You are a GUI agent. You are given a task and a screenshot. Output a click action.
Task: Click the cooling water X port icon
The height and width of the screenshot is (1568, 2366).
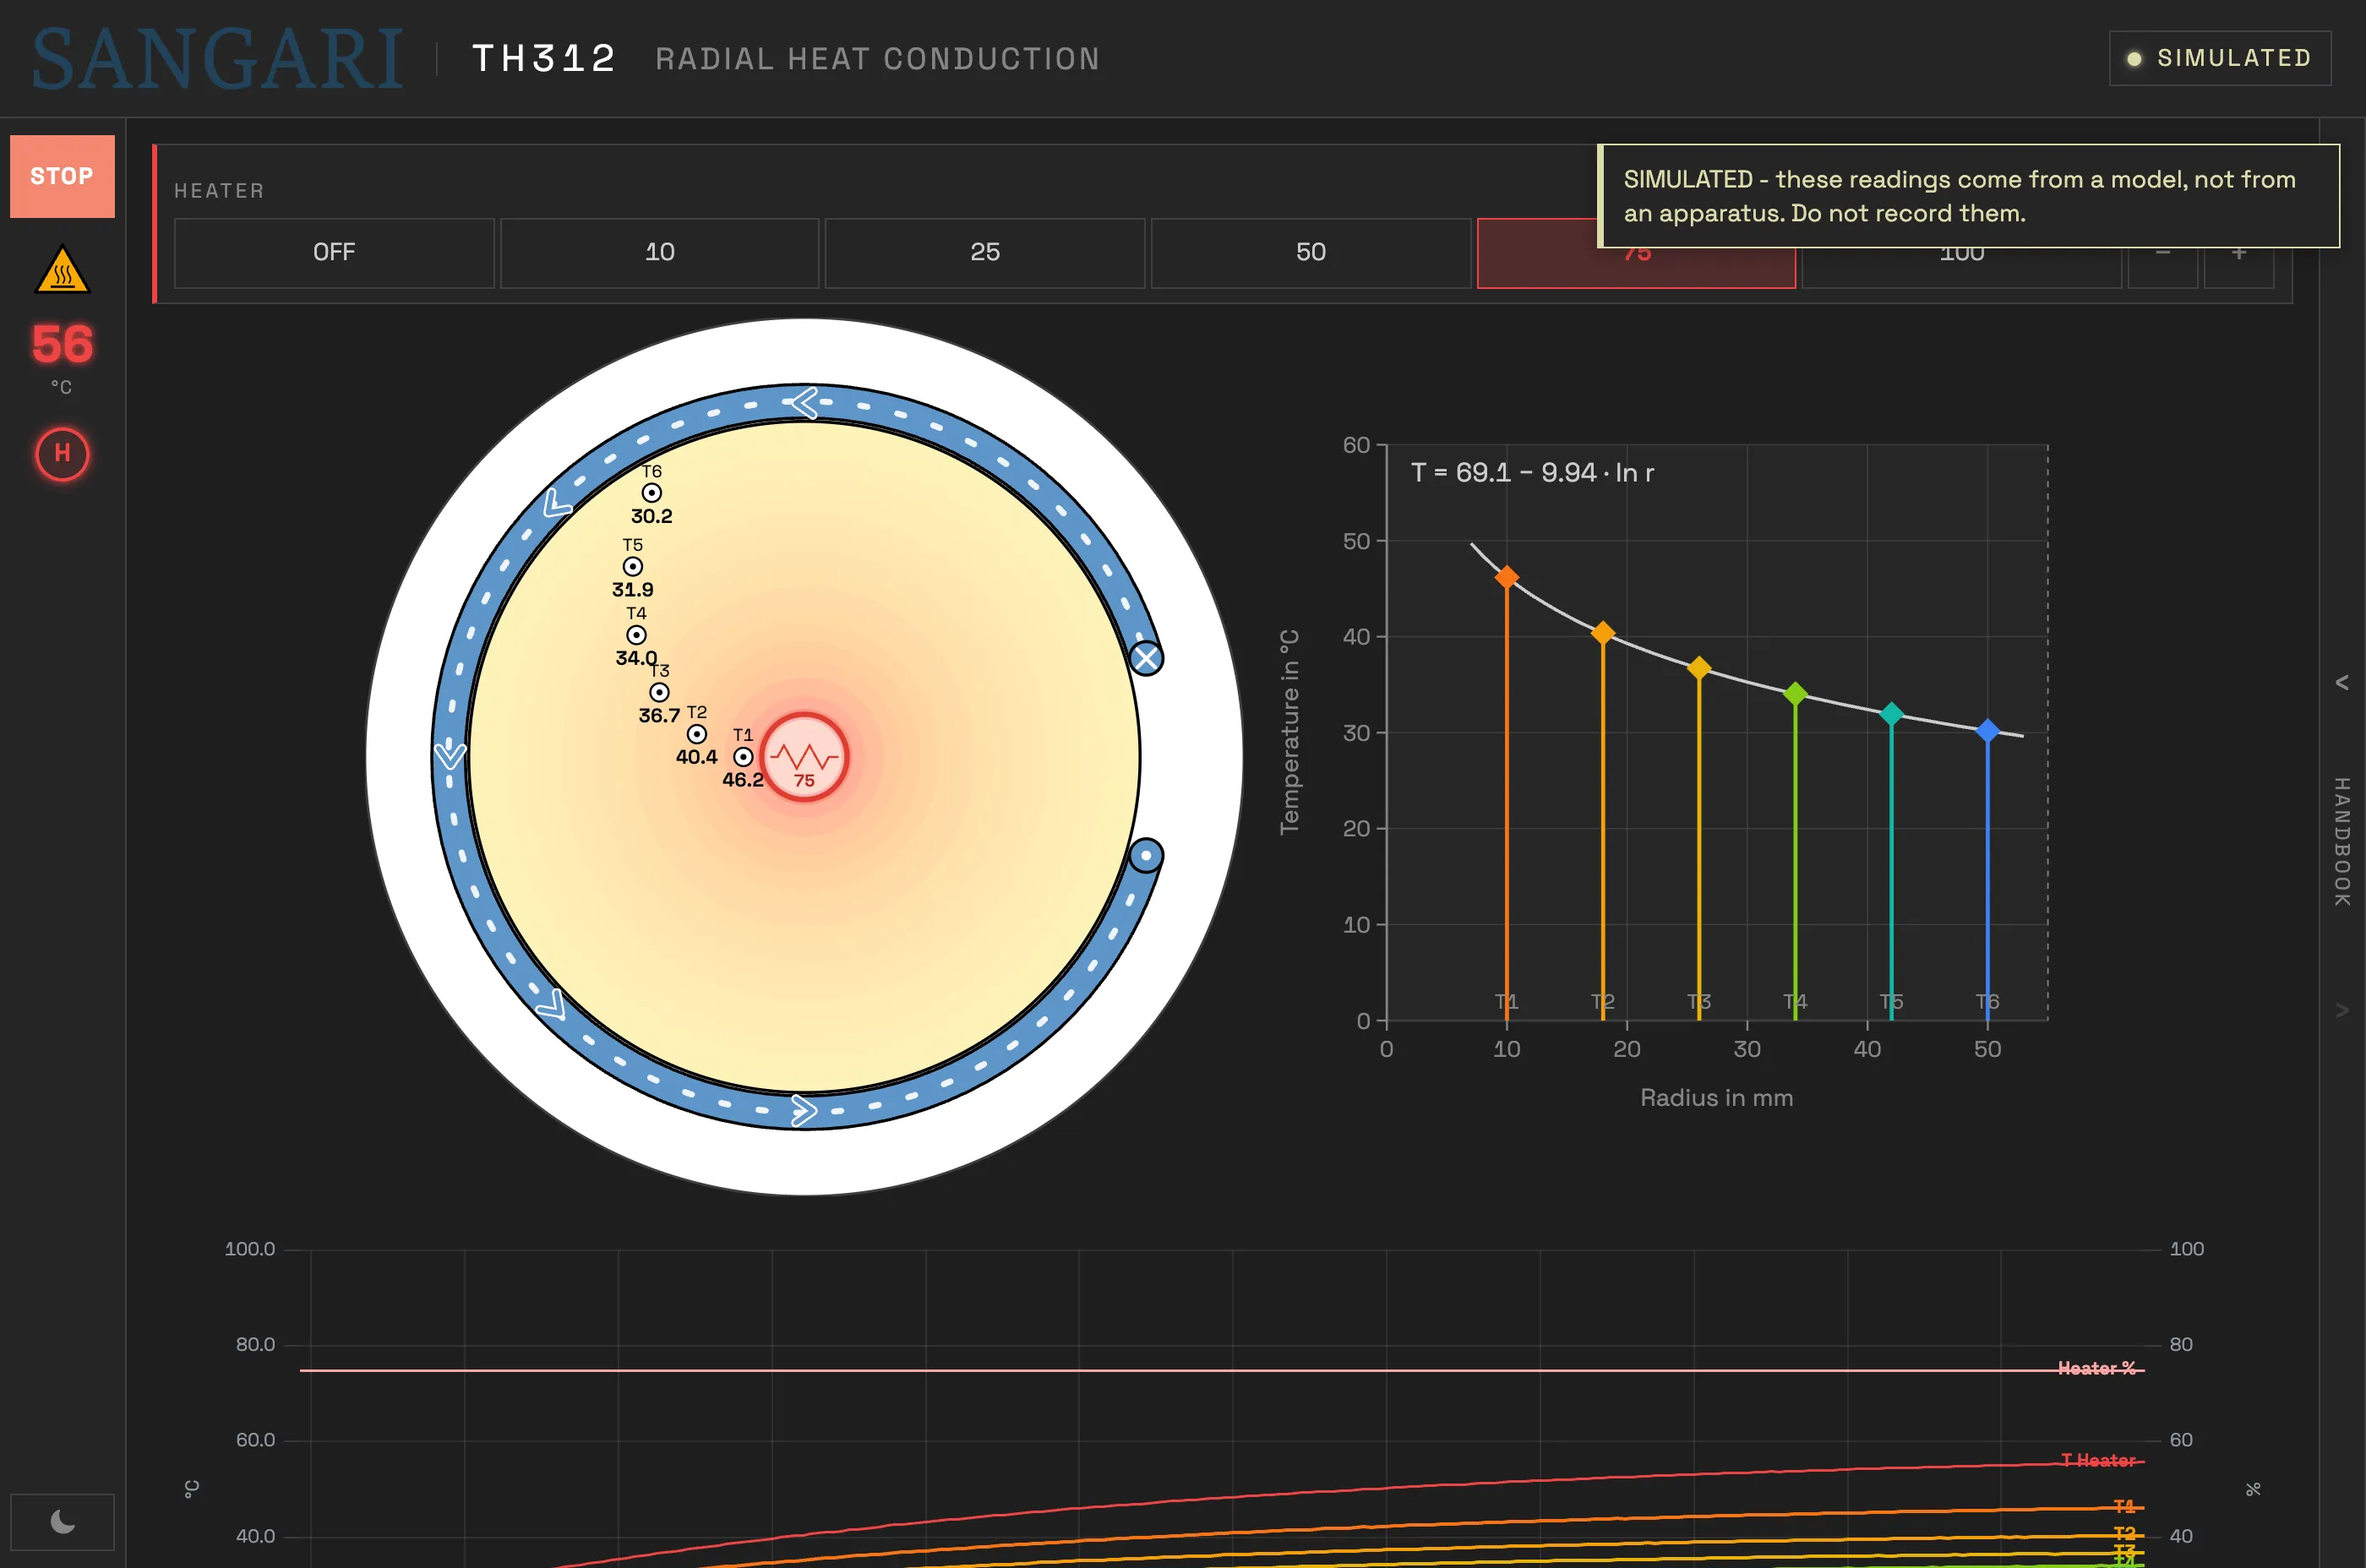pyautogui.click(x=1146, y=658)
